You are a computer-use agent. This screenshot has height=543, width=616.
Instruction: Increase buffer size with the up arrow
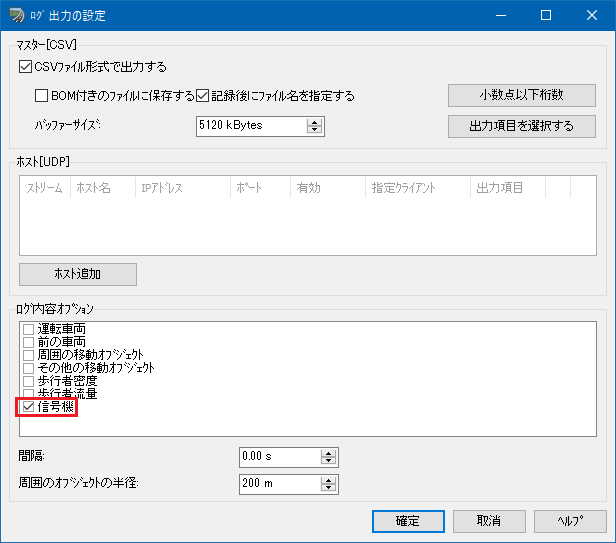click(x=314, y=122)
